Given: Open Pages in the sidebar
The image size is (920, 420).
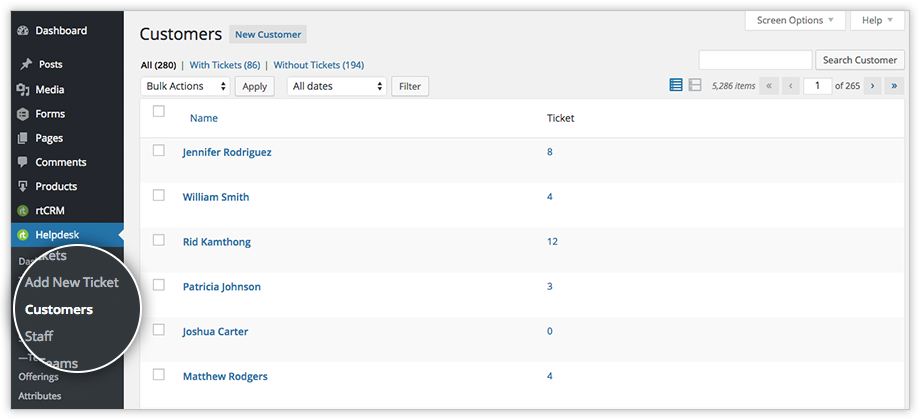Looking at the screenshot, I should [x=49, y=138].
